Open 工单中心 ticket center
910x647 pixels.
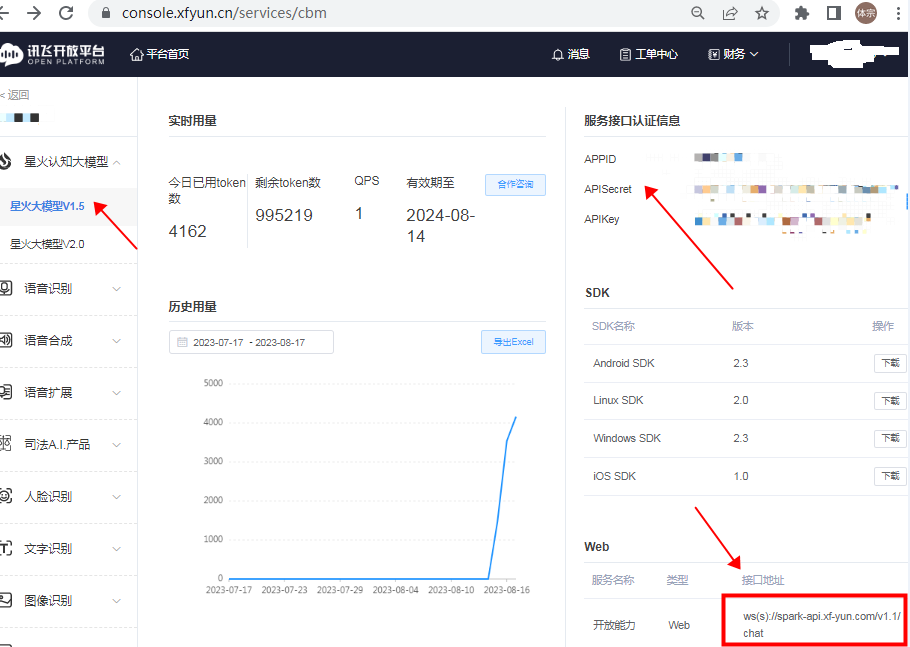[x=656, y=54]
